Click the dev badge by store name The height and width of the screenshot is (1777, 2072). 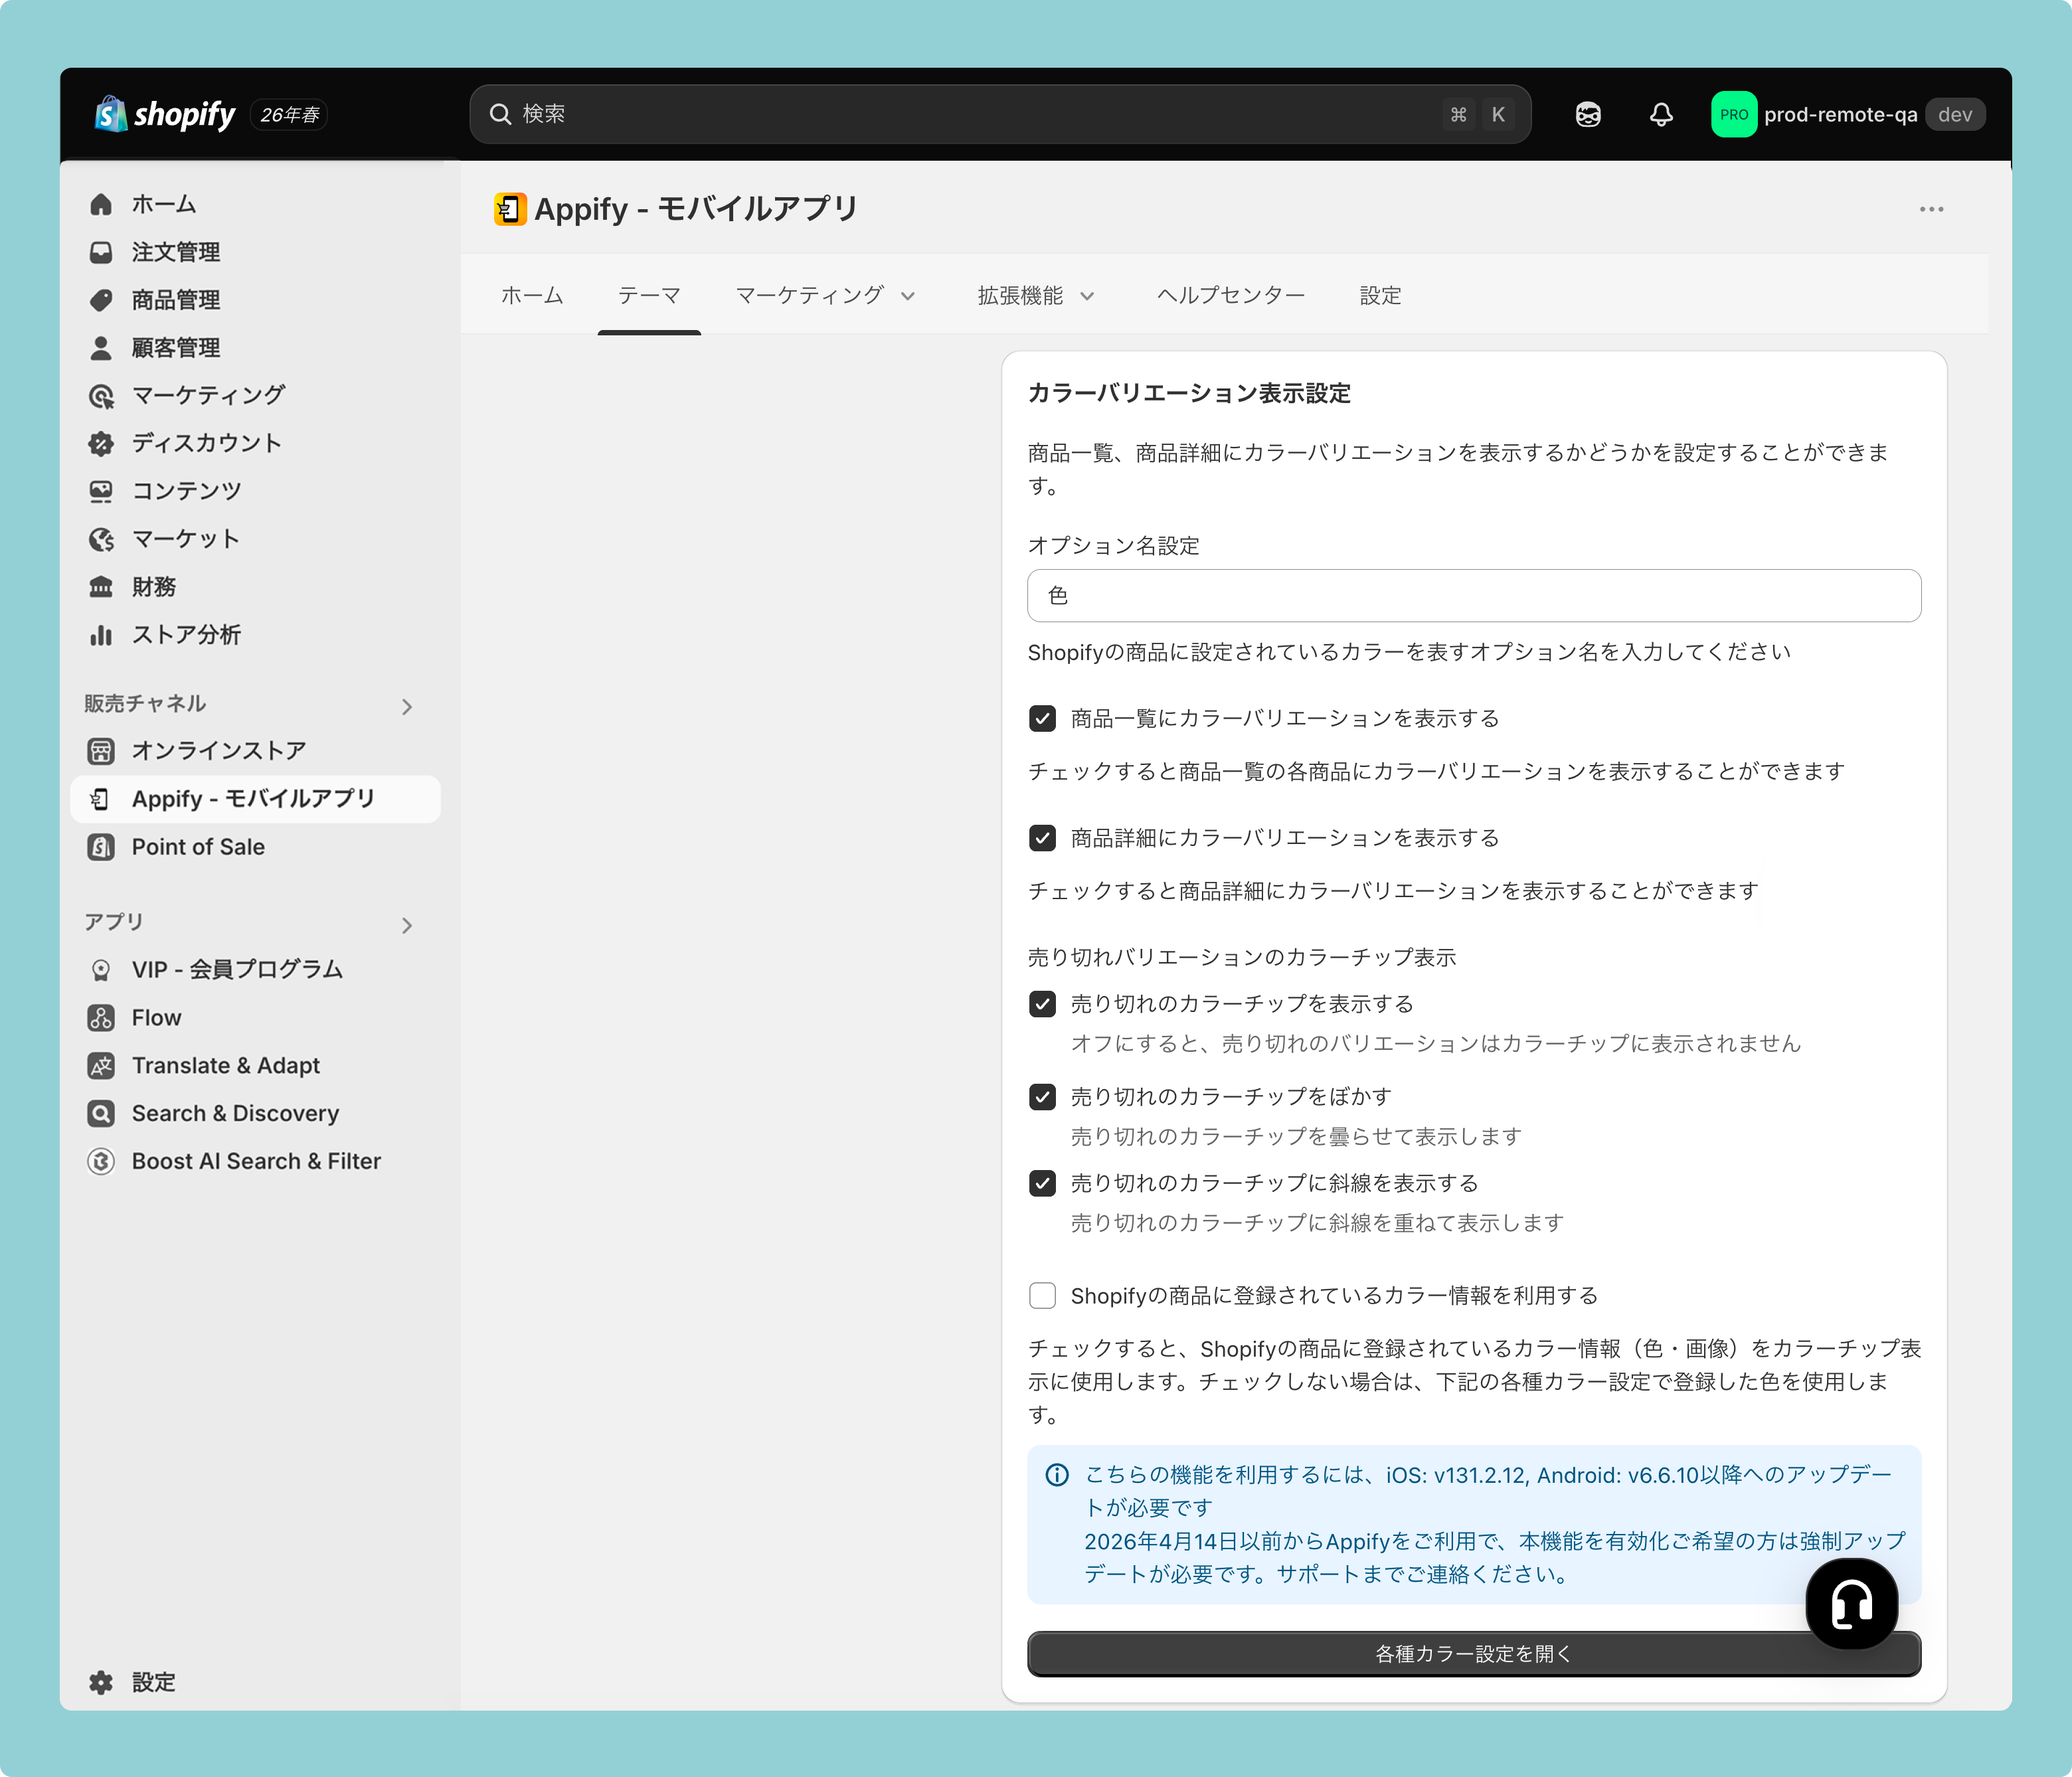pos(1955,114)
